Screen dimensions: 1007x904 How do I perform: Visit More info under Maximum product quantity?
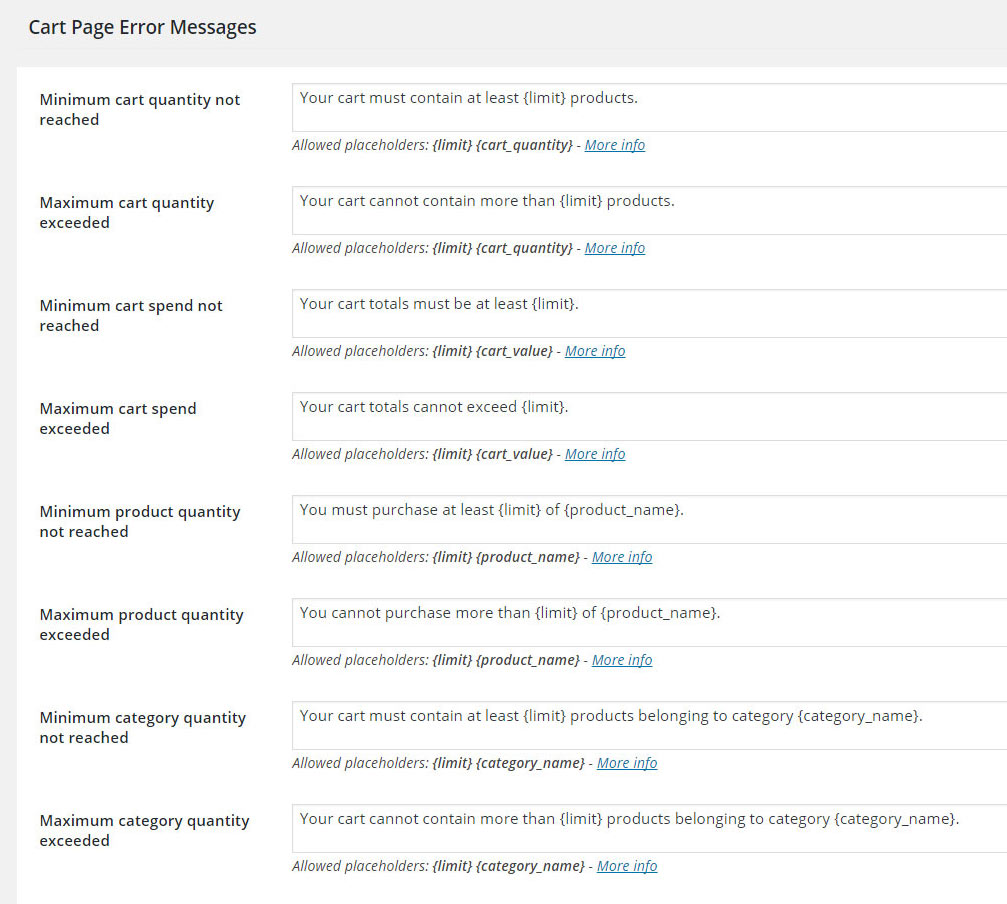621,660
